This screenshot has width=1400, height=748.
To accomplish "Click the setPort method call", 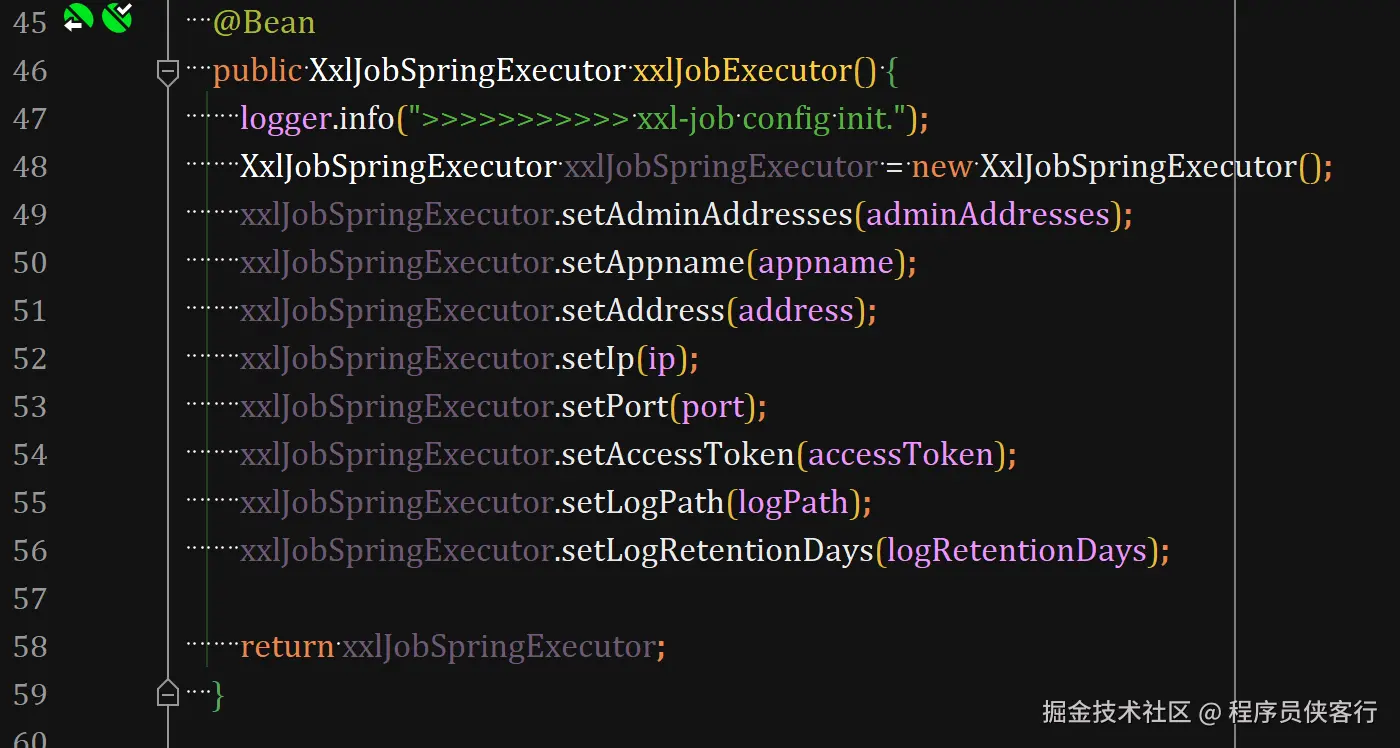I will [x=614, y=407].
